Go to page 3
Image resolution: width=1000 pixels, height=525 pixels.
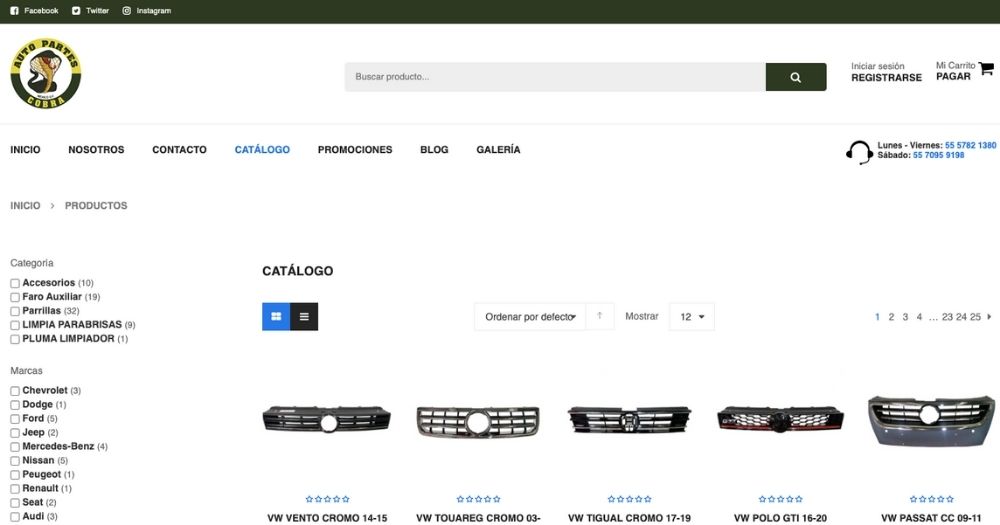click(905, 317)
